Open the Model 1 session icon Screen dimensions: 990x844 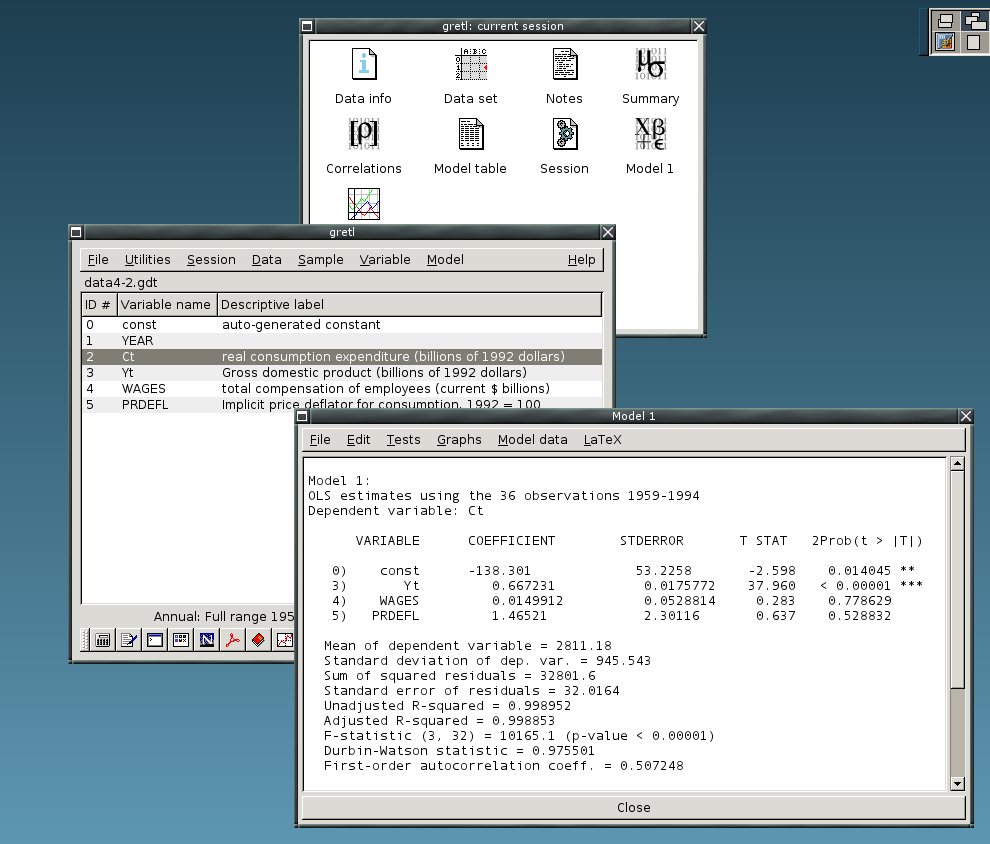coord(650,134)
